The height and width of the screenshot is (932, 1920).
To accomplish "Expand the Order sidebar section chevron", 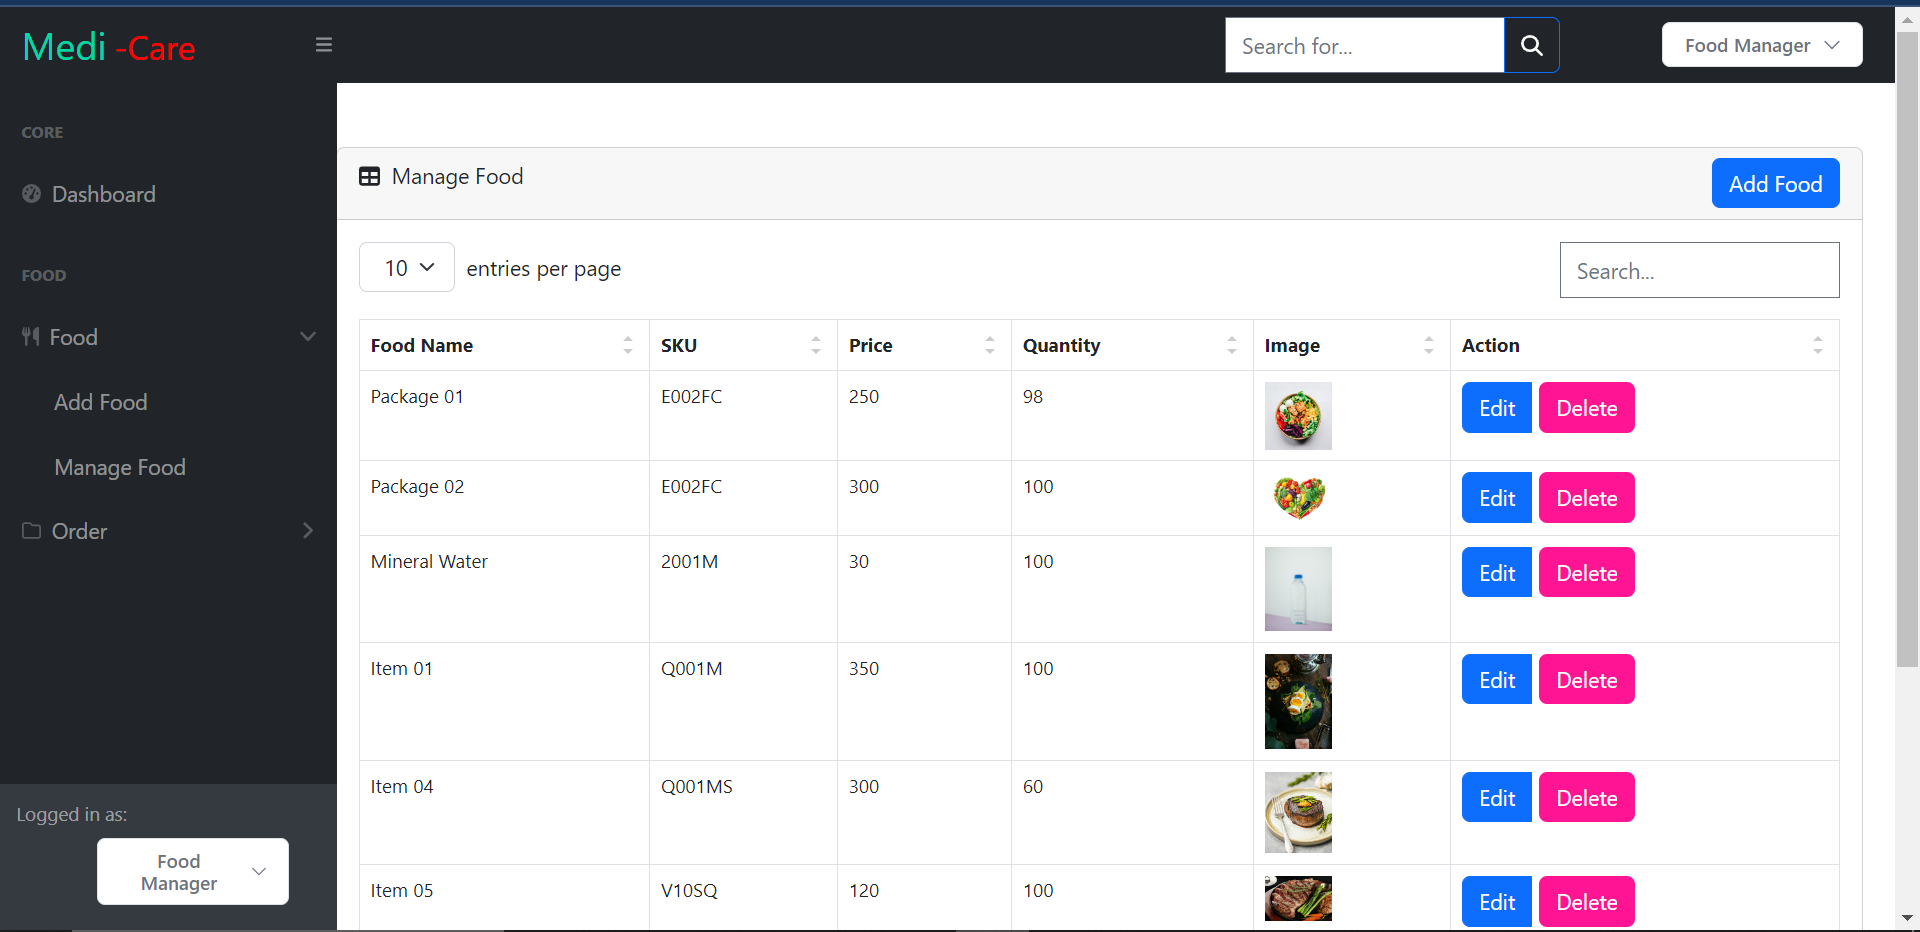I will [308, 531].
